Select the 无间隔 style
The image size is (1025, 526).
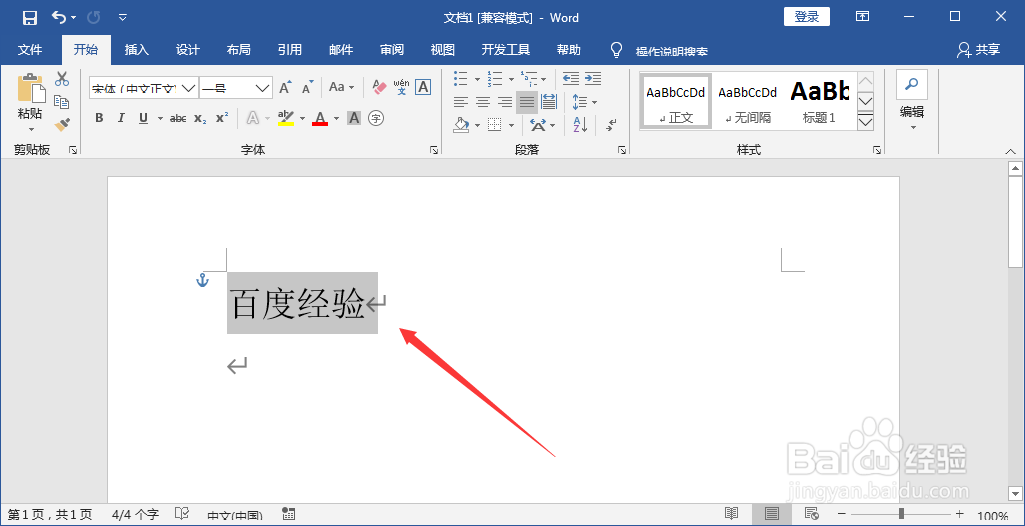pos(748,100)
